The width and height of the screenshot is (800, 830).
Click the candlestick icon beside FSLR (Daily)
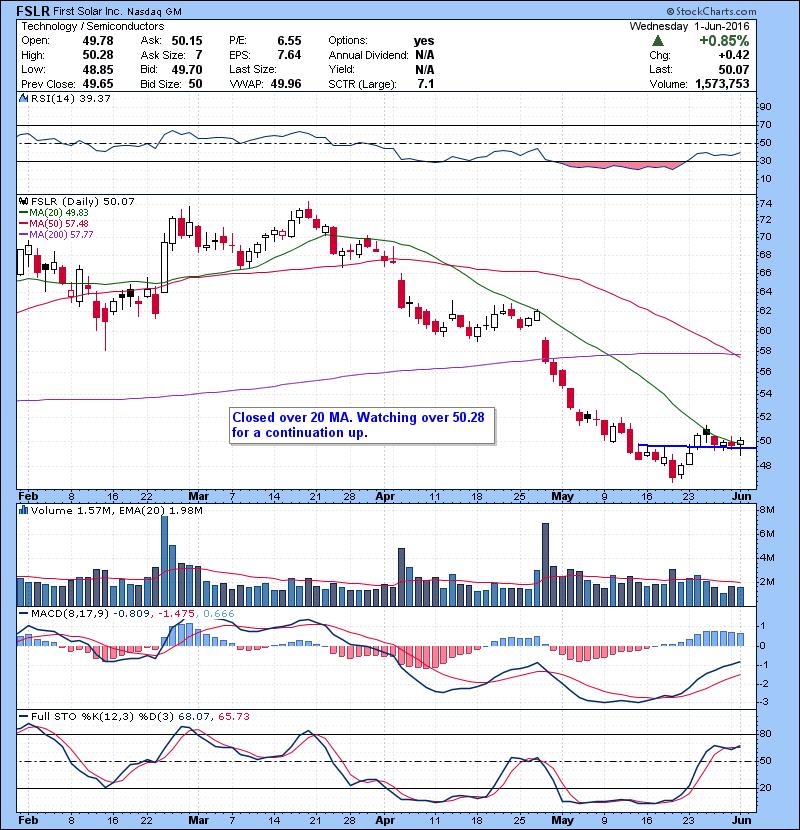[x=23, y=201]
